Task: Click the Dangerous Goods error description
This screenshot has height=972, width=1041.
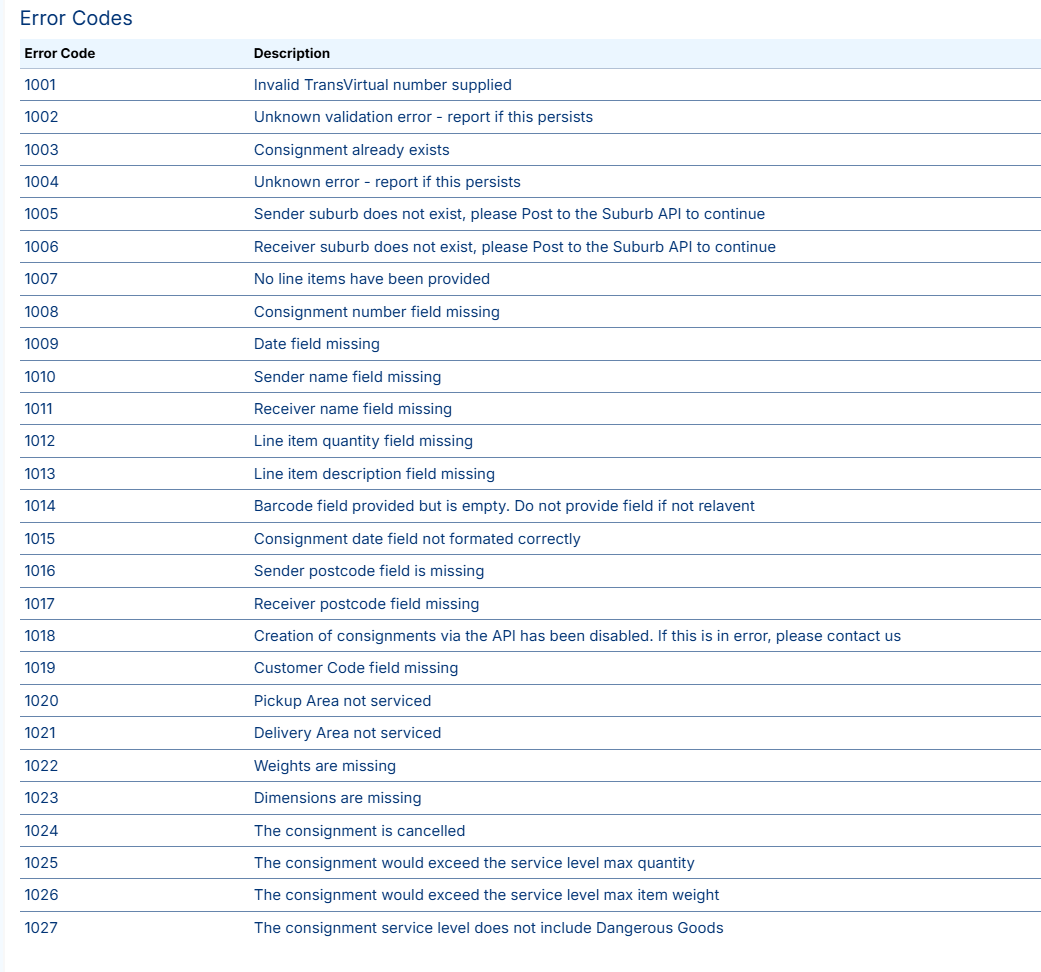Action: 488,928
